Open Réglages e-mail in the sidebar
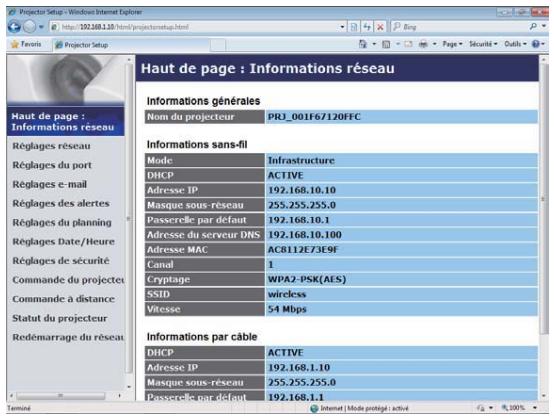Image resolution: width=554 pixels, height=420 pixels. point(49,184)
